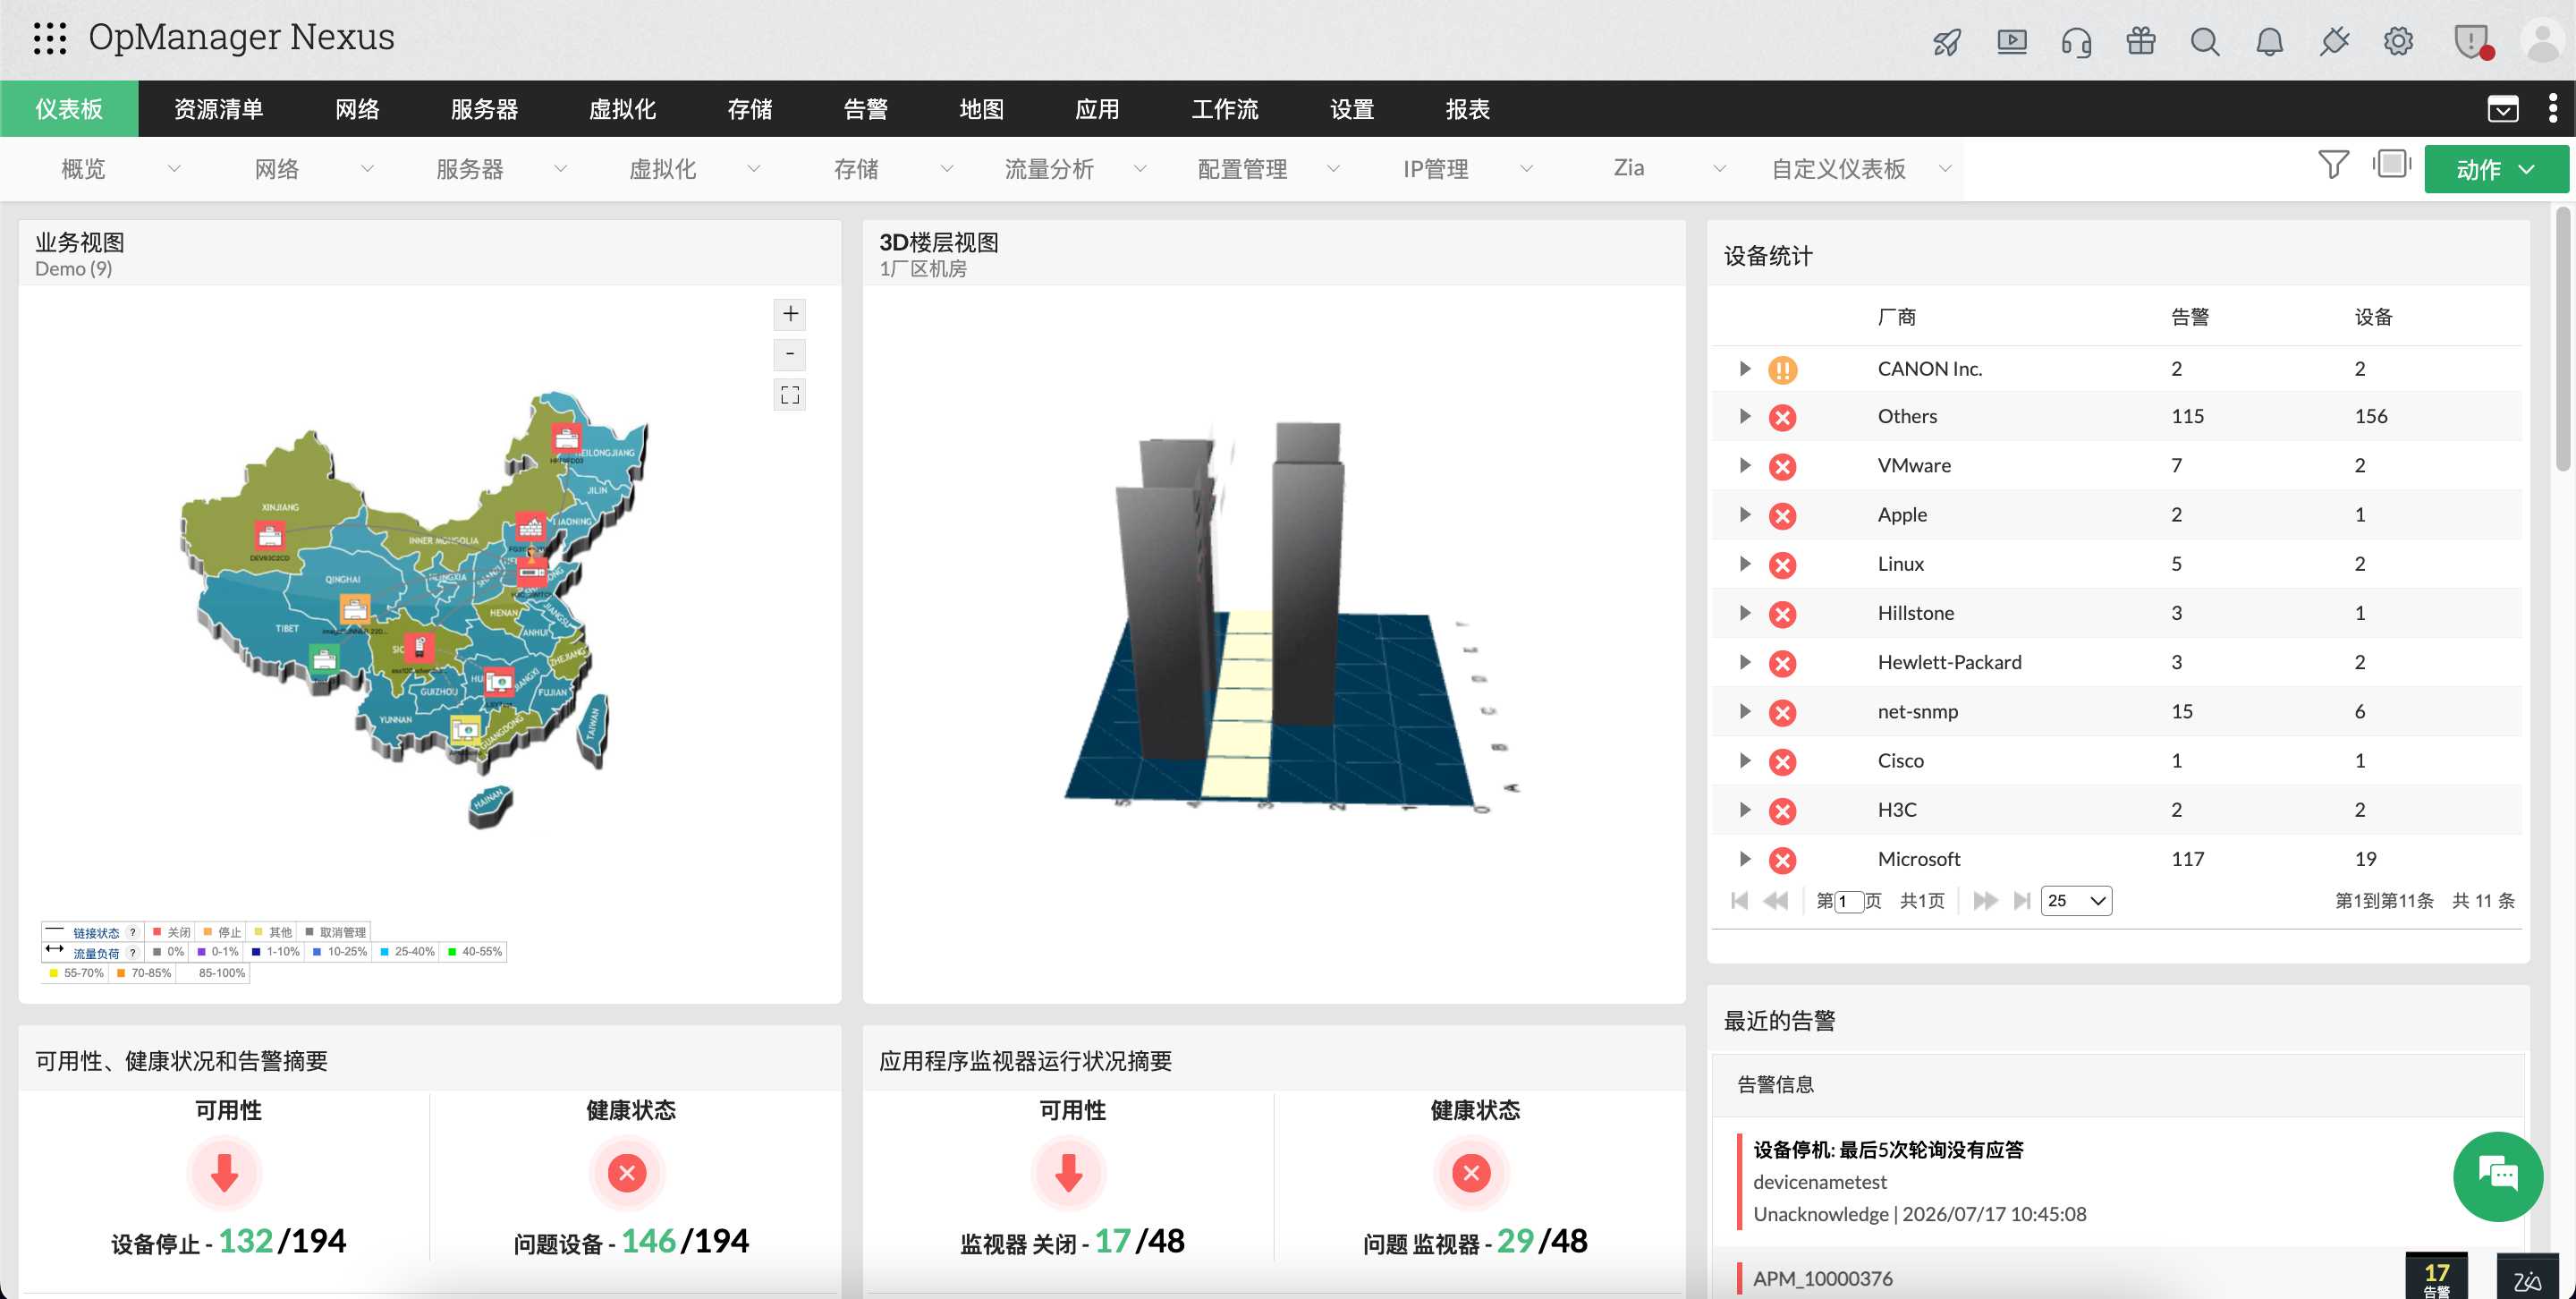Open the 25 rows-per-page dropdown

(2076, 901)
